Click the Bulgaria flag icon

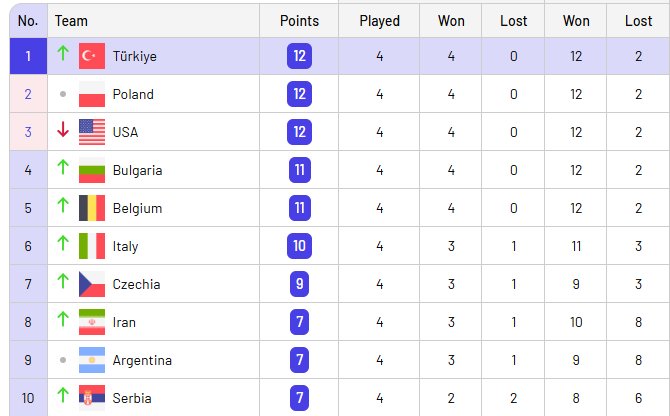(x=92, y=170)
